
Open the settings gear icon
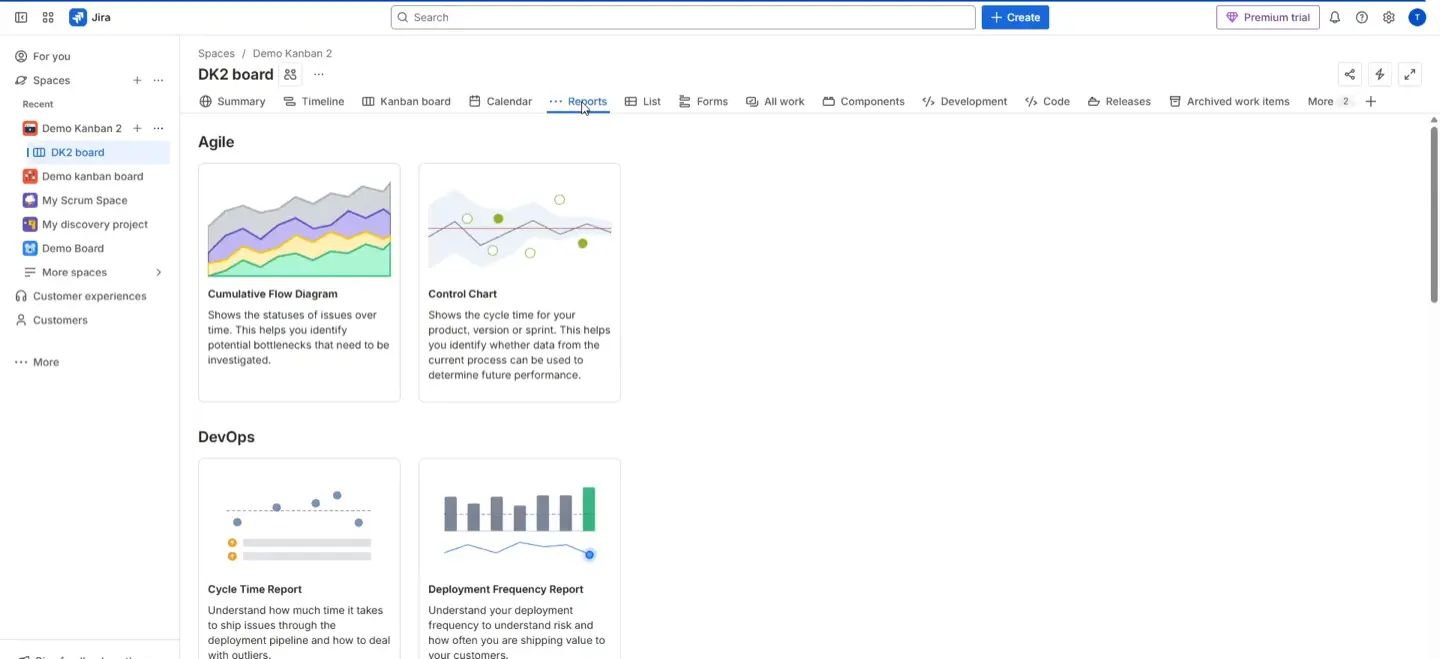point(1389,17)
